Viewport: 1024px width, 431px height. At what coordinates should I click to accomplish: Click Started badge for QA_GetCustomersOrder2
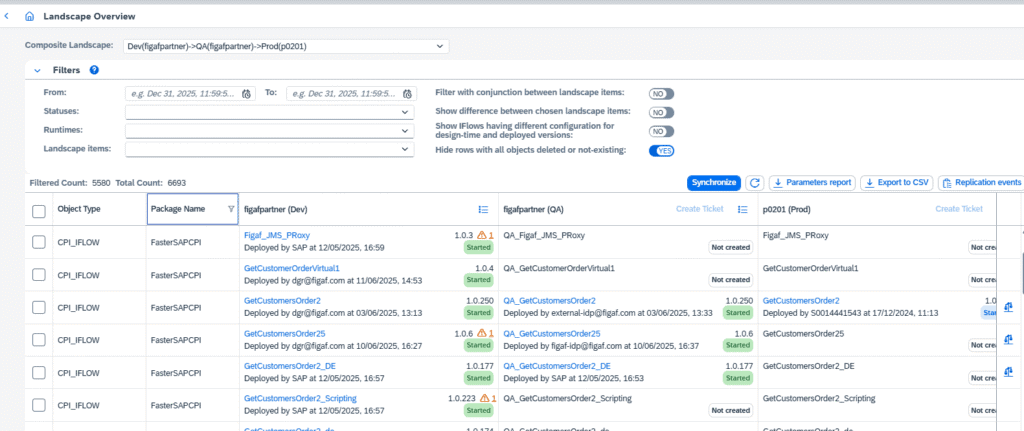[x=738, y=312]
